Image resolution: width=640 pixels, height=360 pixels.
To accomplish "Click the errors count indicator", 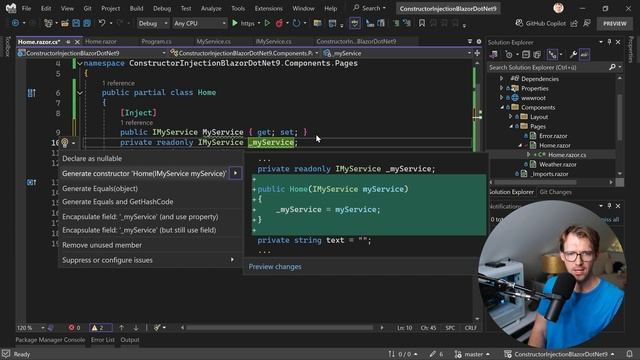I will click(x=74, y=327).
